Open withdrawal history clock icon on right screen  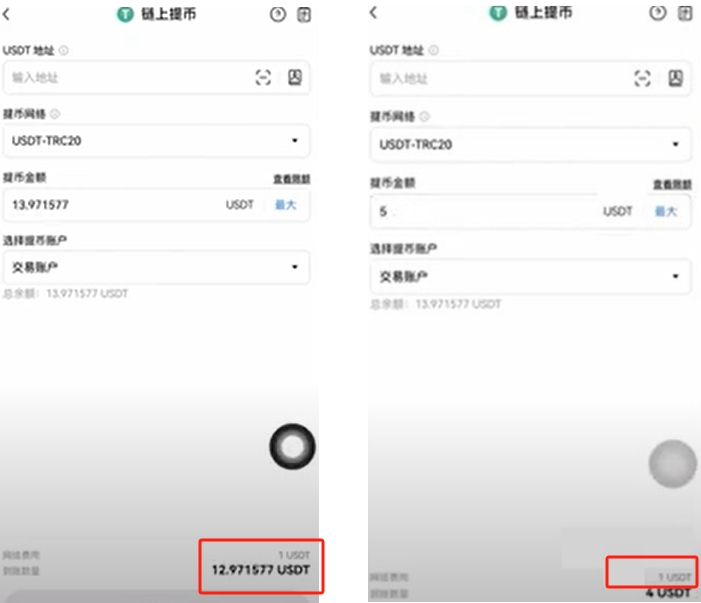coord(658,13)
